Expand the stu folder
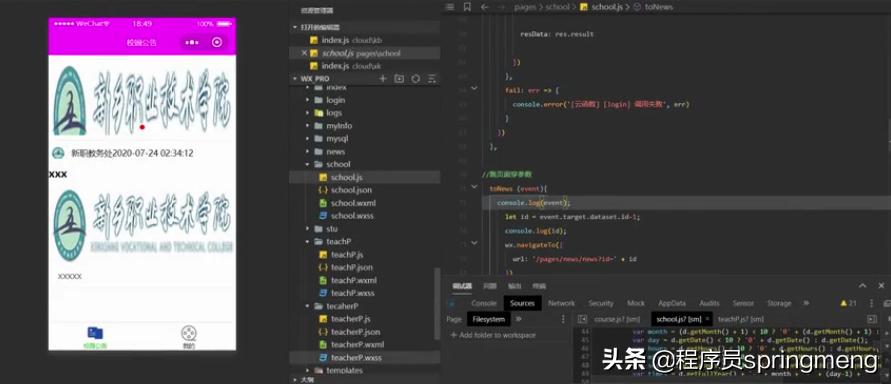Image resolution: width=891 pixels, height=384 pixels. (x=307, y=229)
